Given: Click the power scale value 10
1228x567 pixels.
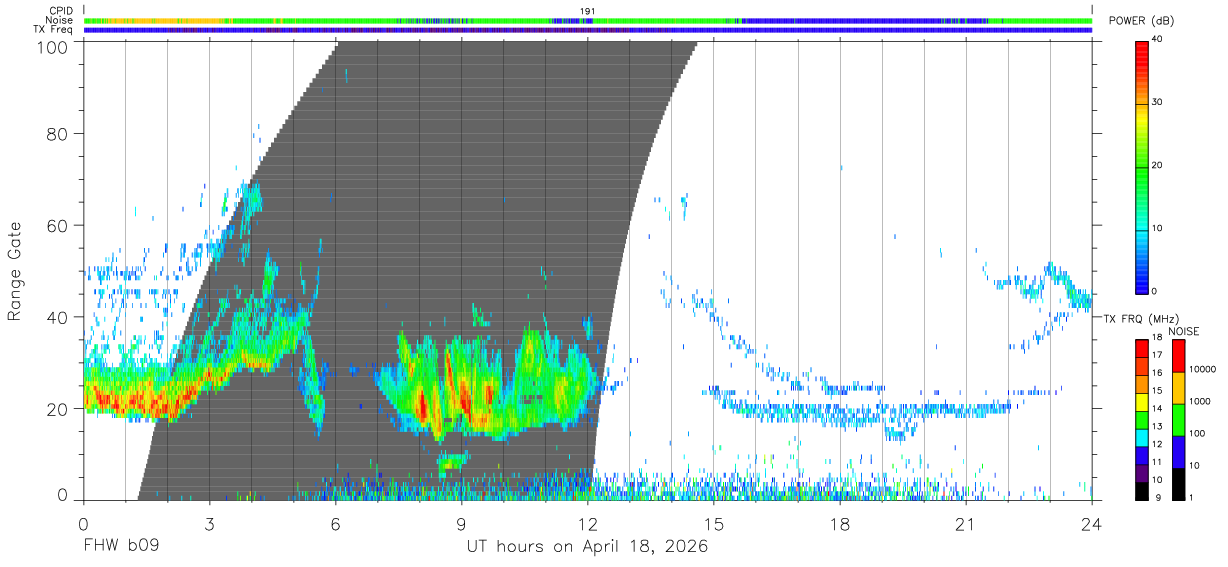Looking at the screenshot, I should pyautogui.click(x=1158, y=228).
